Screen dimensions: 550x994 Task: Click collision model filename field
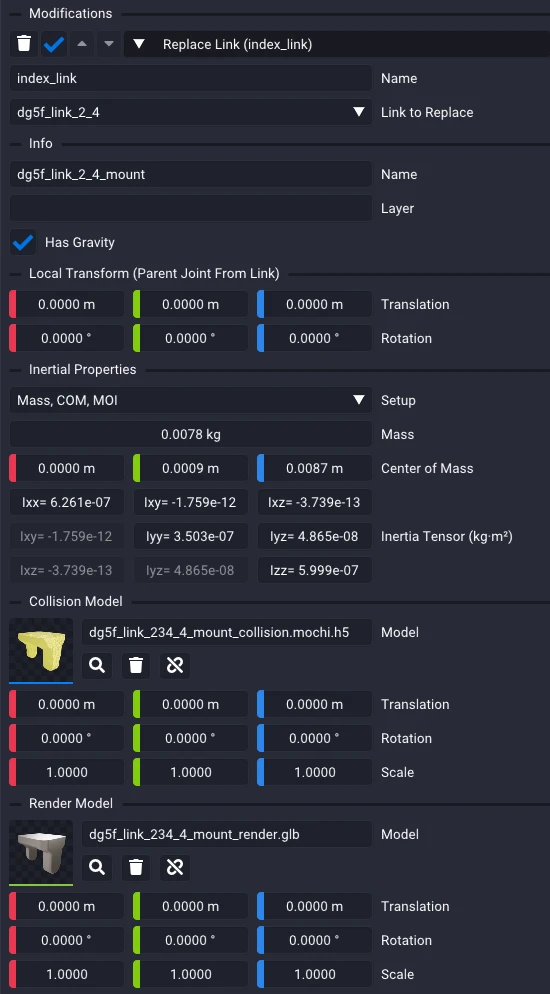pyautogui.click(x=227, y=632)
